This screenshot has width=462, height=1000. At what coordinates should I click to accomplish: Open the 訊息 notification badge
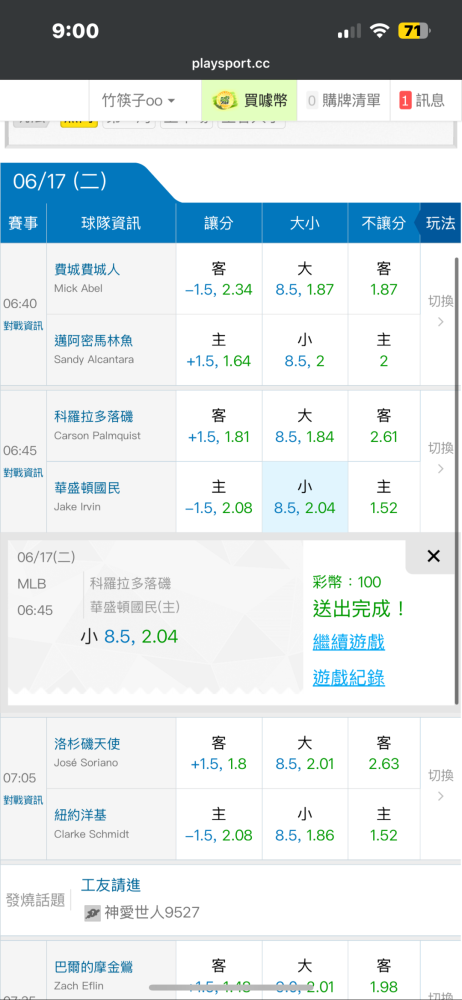405,101
